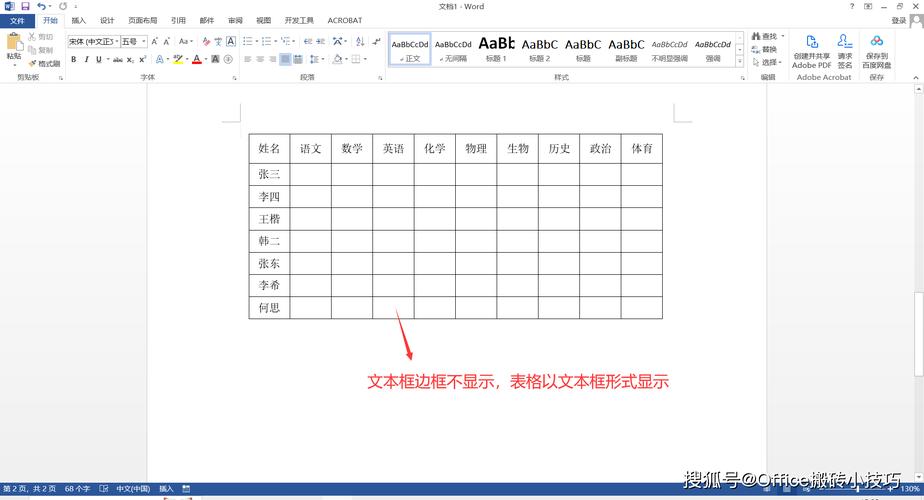924x500 pixels.
Task: Click the Replace (替换) command
Action: [765, 50]
